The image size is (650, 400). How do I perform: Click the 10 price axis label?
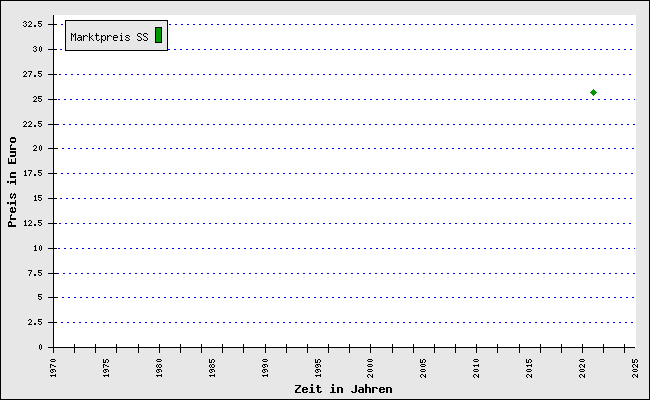coord(36,248)
